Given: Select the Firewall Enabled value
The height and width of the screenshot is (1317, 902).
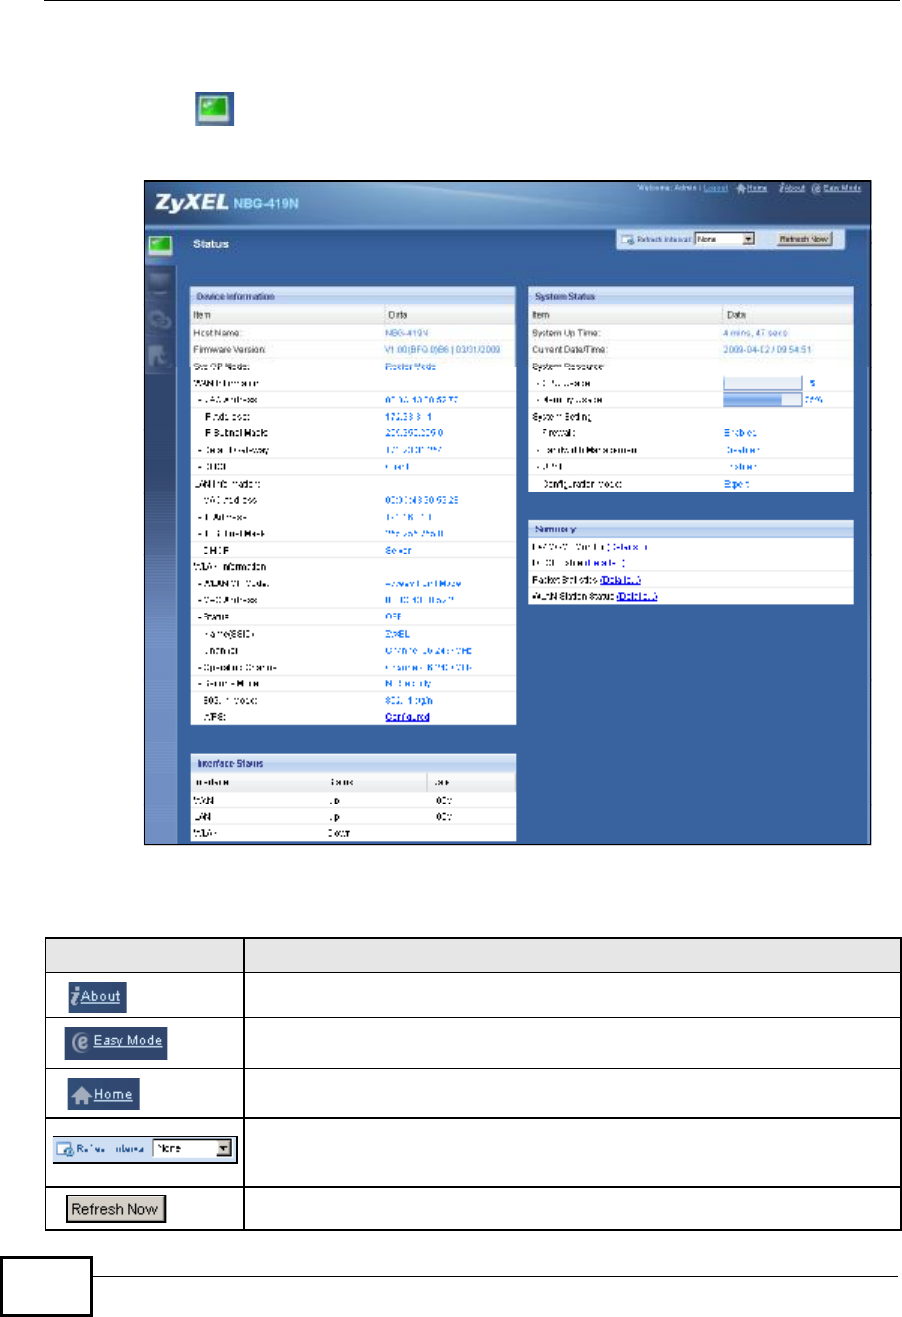Looking at the screenshot, I should pyautogui.click(x=740, y=433).
